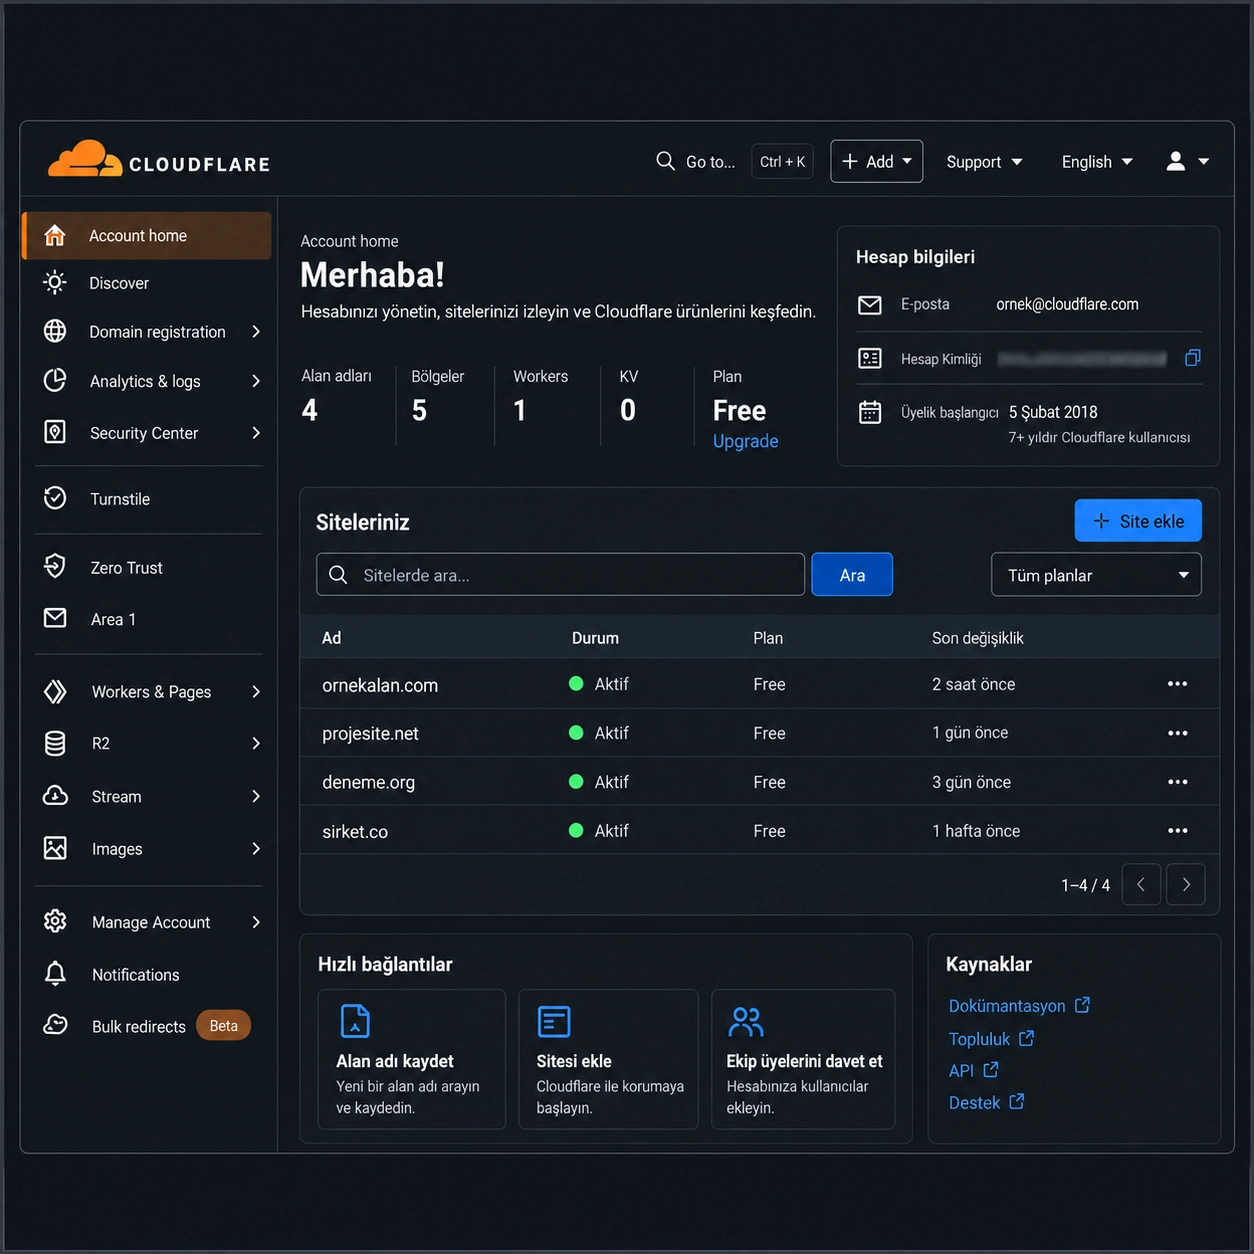1254x1254 pixels.
Task: Click the Ekip üyelerini davet et people icon
Action: pos(746,1021)
